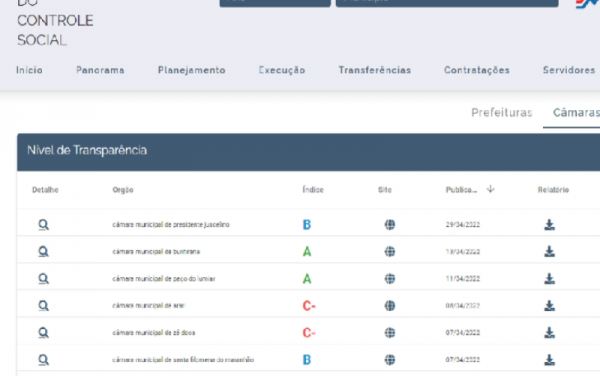Open the magnifier for the 08/04/2022 row

tap(43, 306)
